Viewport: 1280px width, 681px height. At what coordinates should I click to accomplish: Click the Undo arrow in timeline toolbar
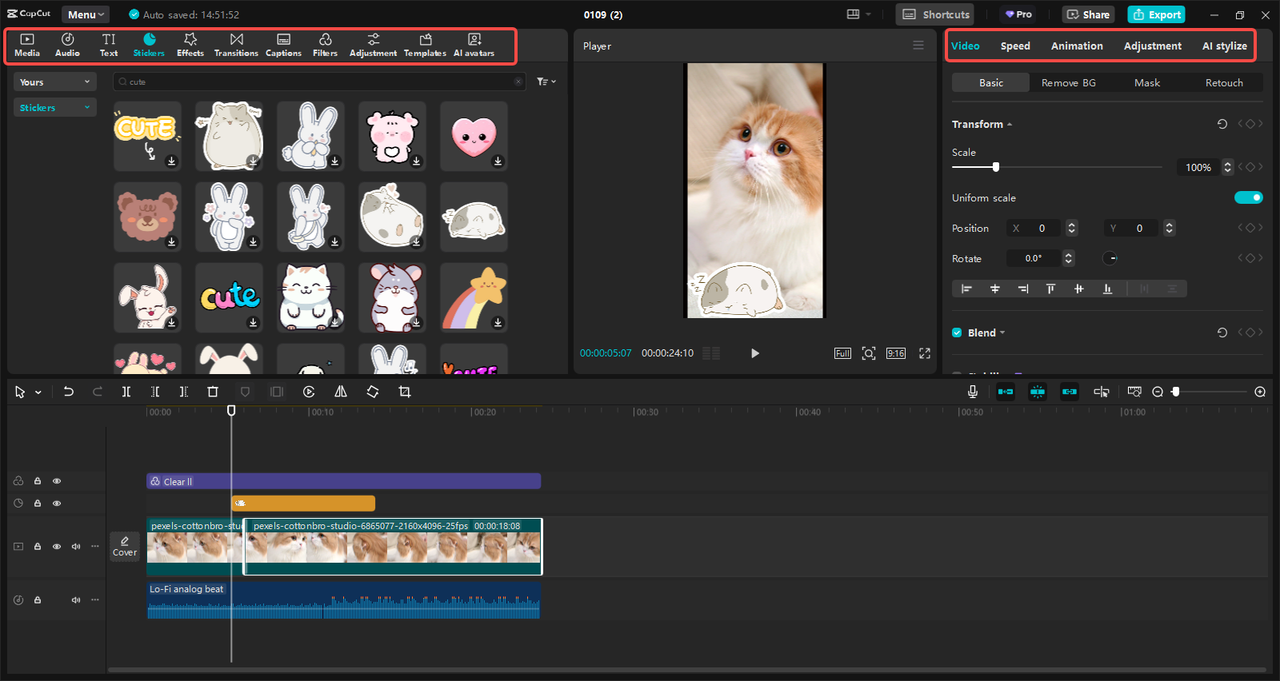coord(68,392)
